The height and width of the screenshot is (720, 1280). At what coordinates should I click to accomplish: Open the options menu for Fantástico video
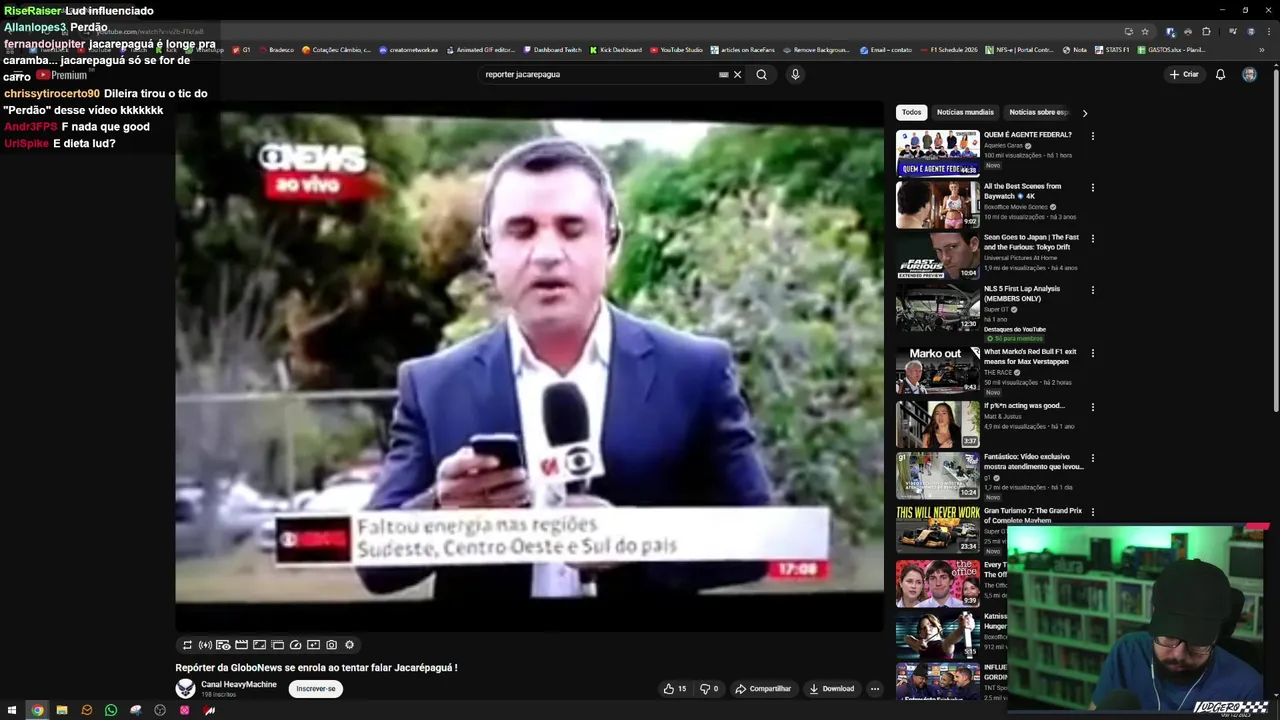click(x=1092, y=458)
